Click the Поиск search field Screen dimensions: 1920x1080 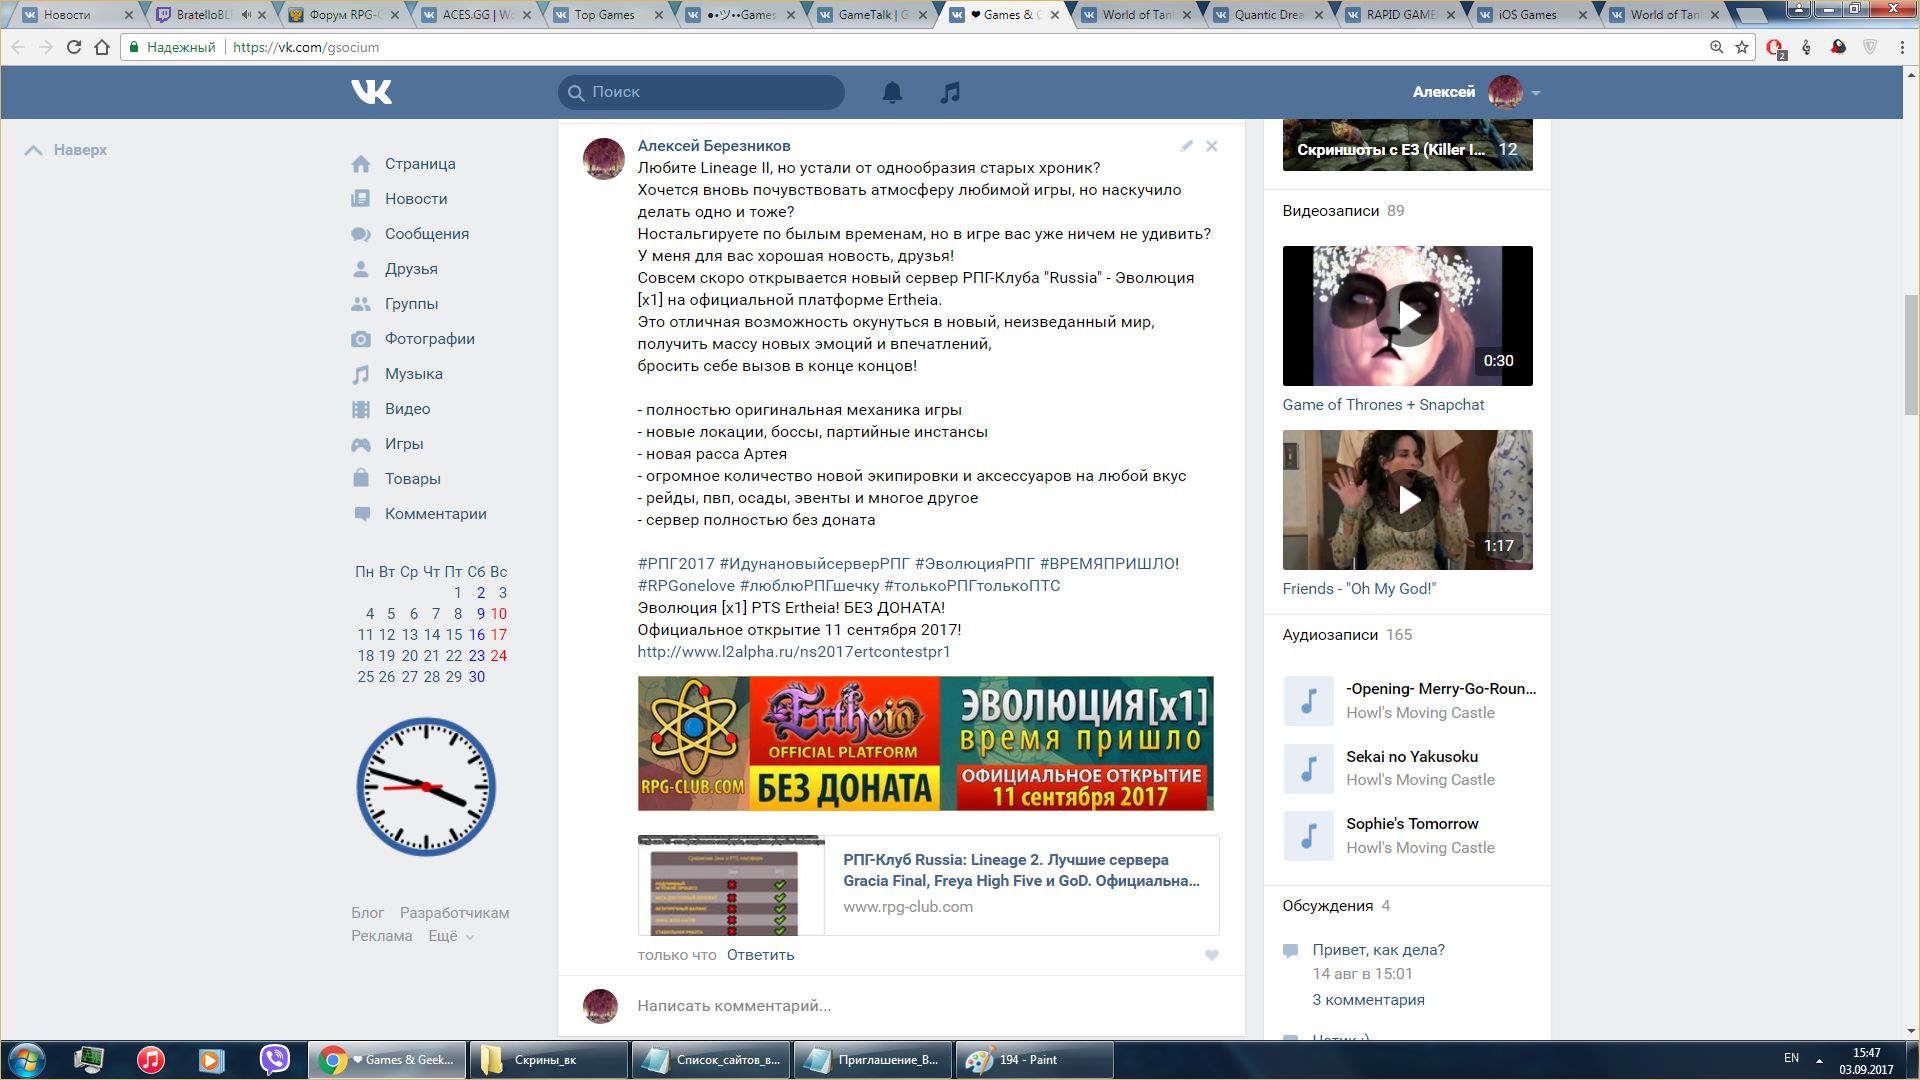[x=701, y=92]
